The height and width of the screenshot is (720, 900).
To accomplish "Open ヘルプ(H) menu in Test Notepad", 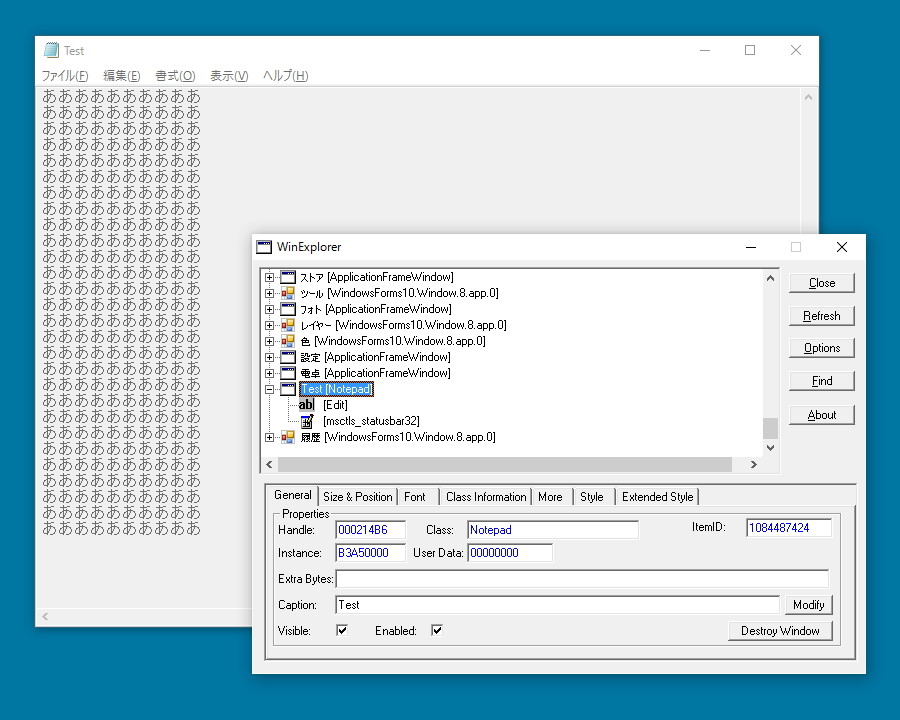I will (x=285, y=76).
